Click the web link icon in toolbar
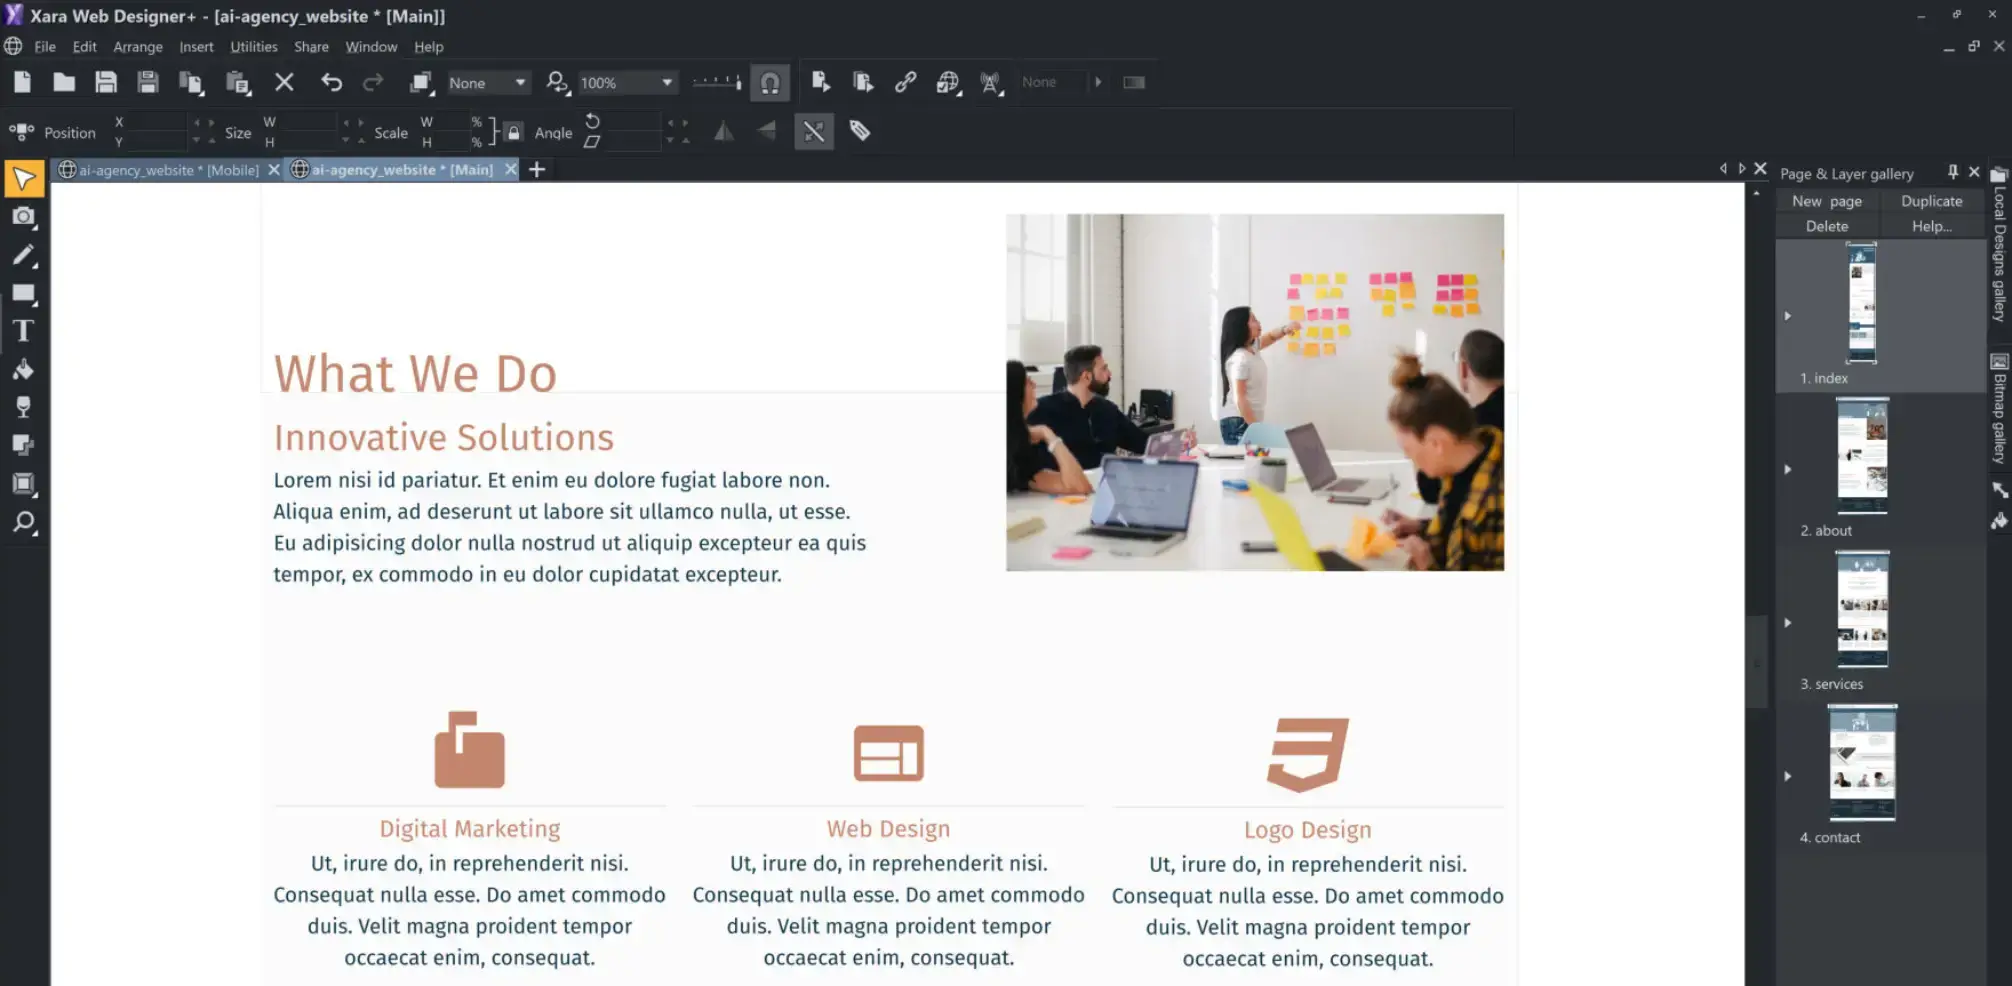This screenshot has width=2012, height=986. point(906,82)
